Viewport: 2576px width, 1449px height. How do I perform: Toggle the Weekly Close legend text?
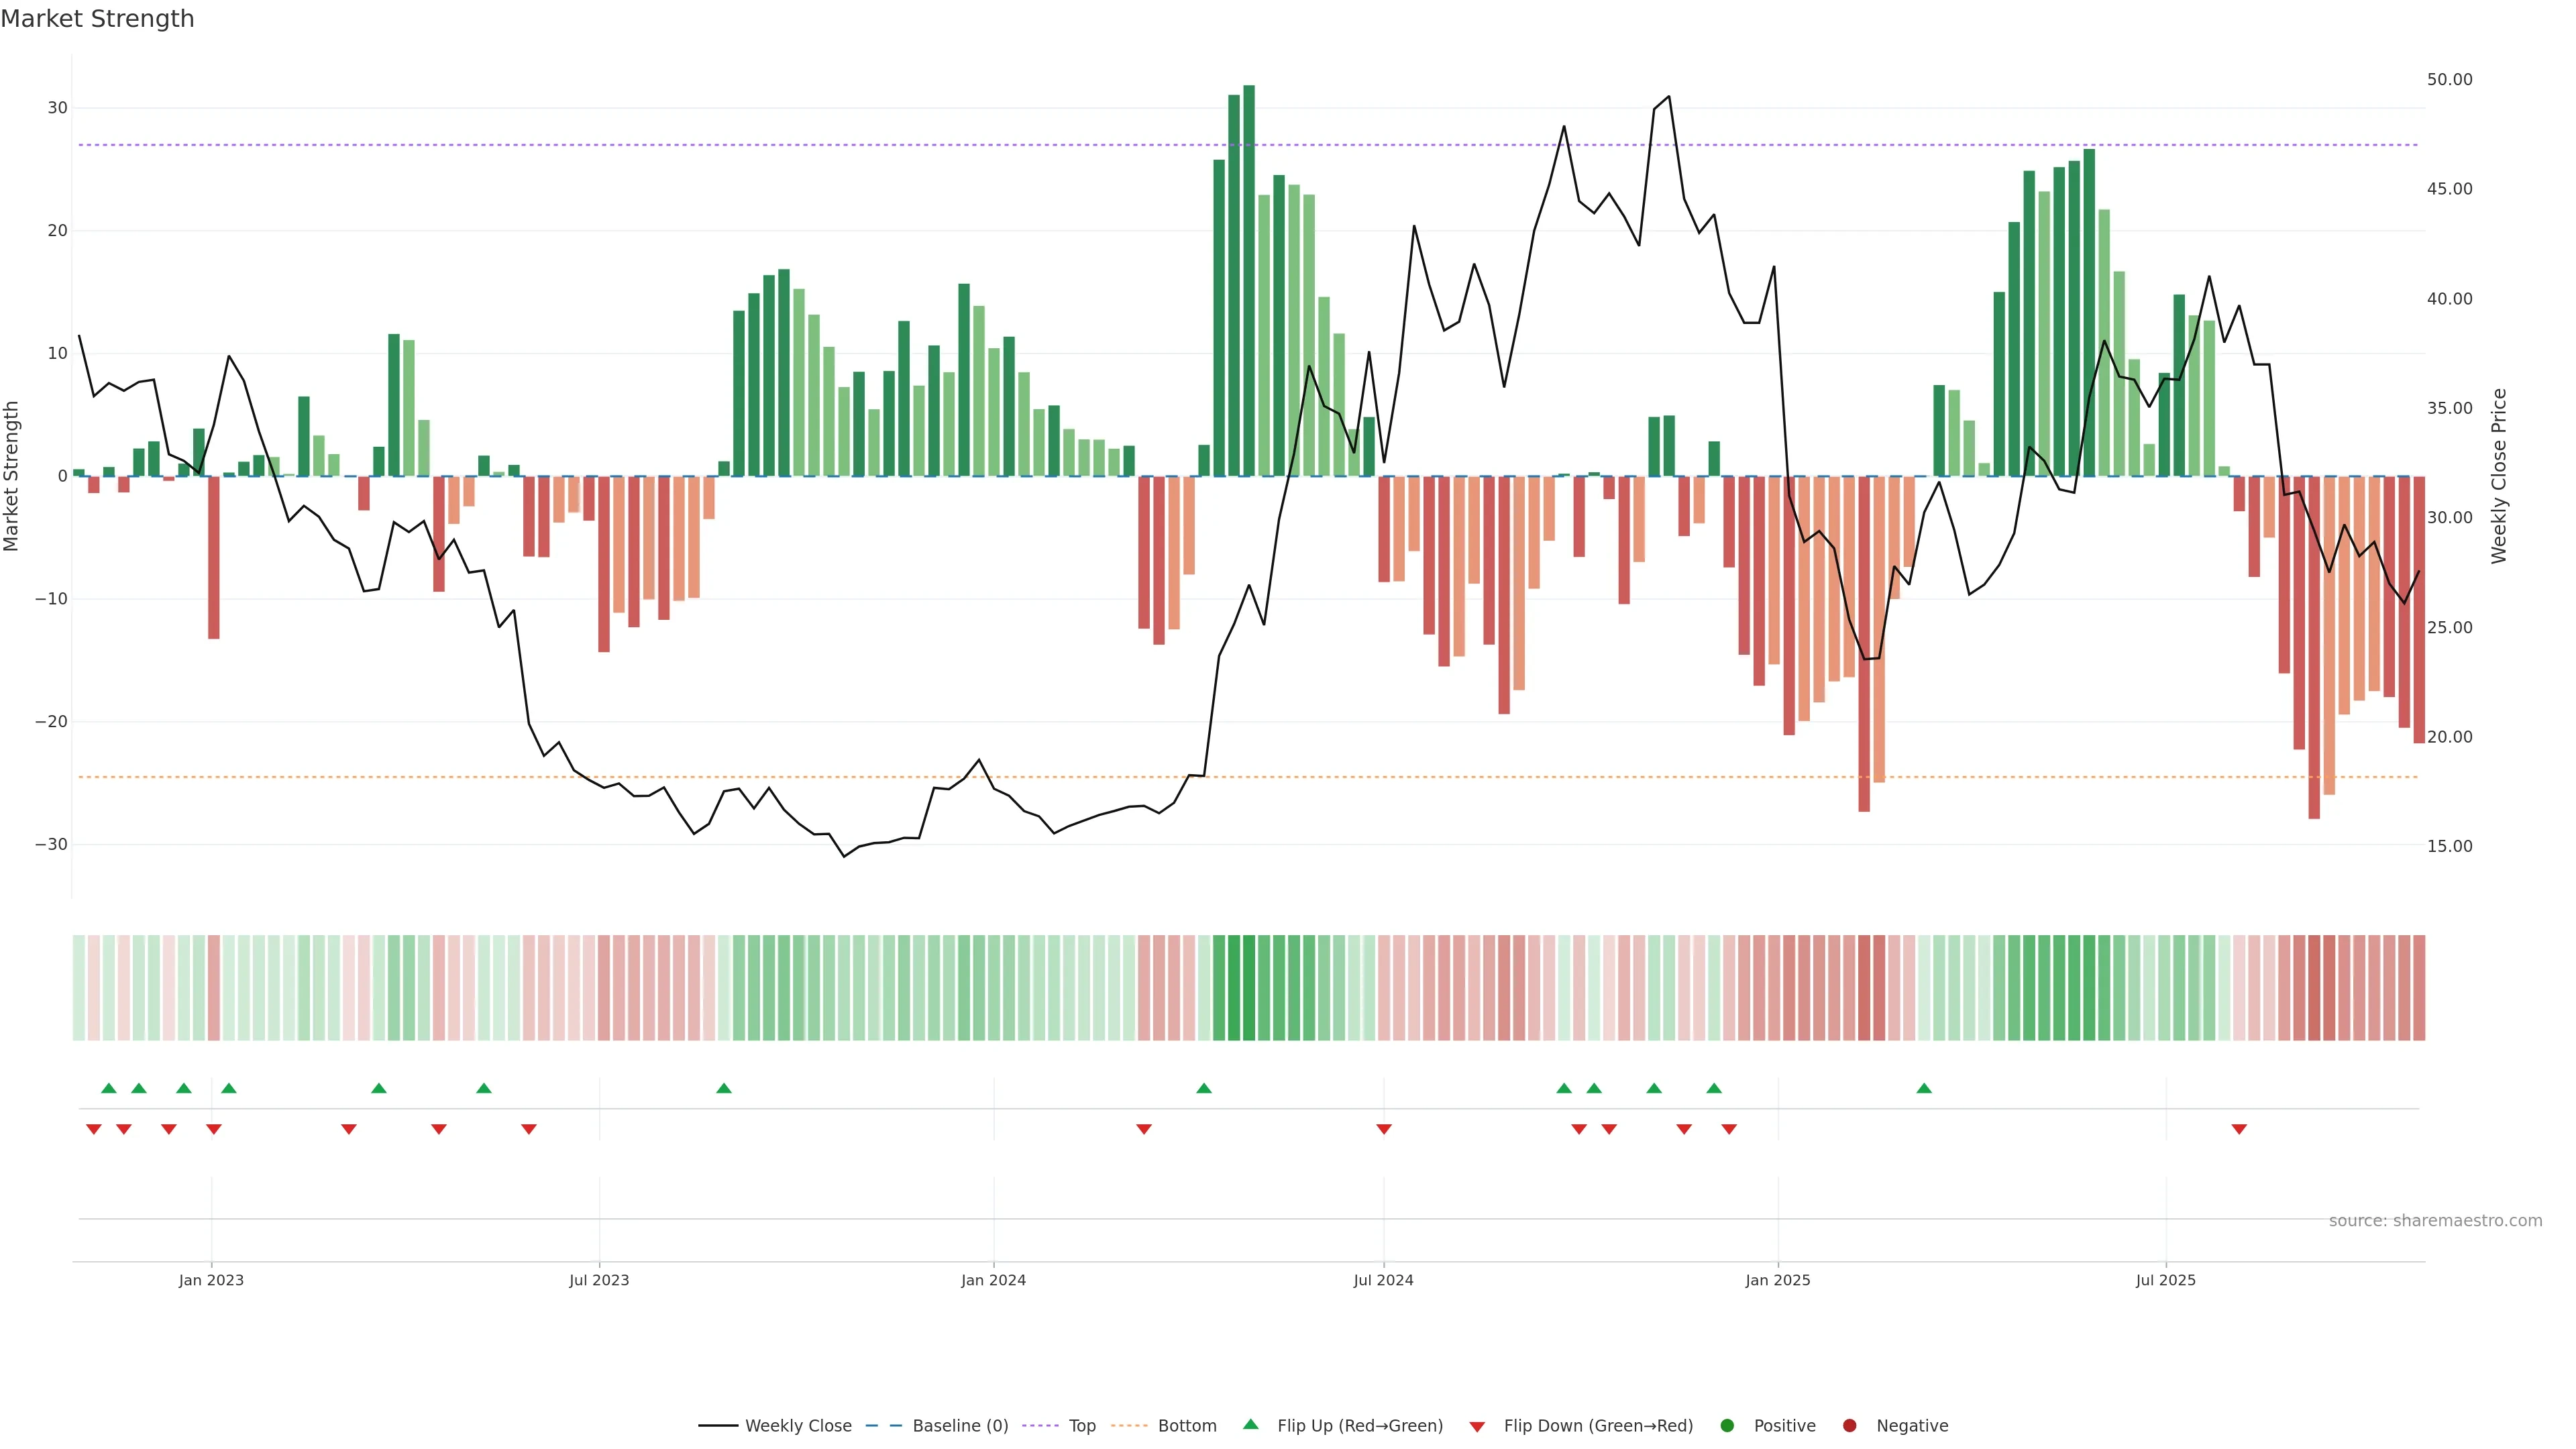click(798, 1426)
